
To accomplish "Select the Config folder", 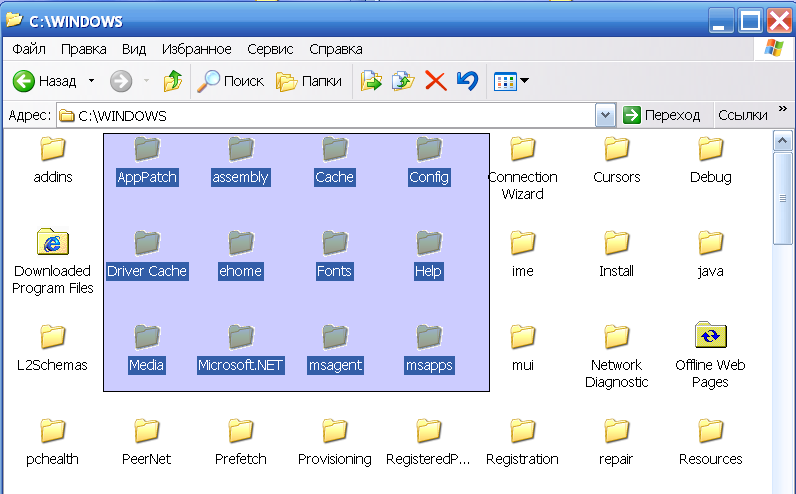I will pos(429,160).
